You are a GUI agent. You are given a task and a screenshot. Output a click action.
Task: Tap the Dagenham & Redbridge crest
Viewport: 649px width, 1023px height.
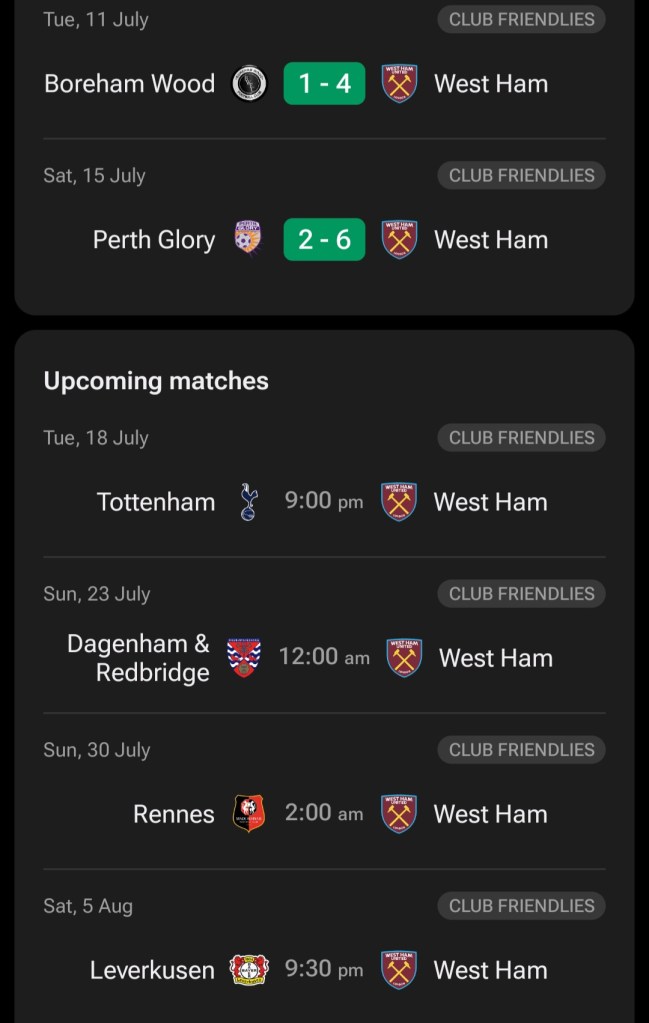(244, 658)
